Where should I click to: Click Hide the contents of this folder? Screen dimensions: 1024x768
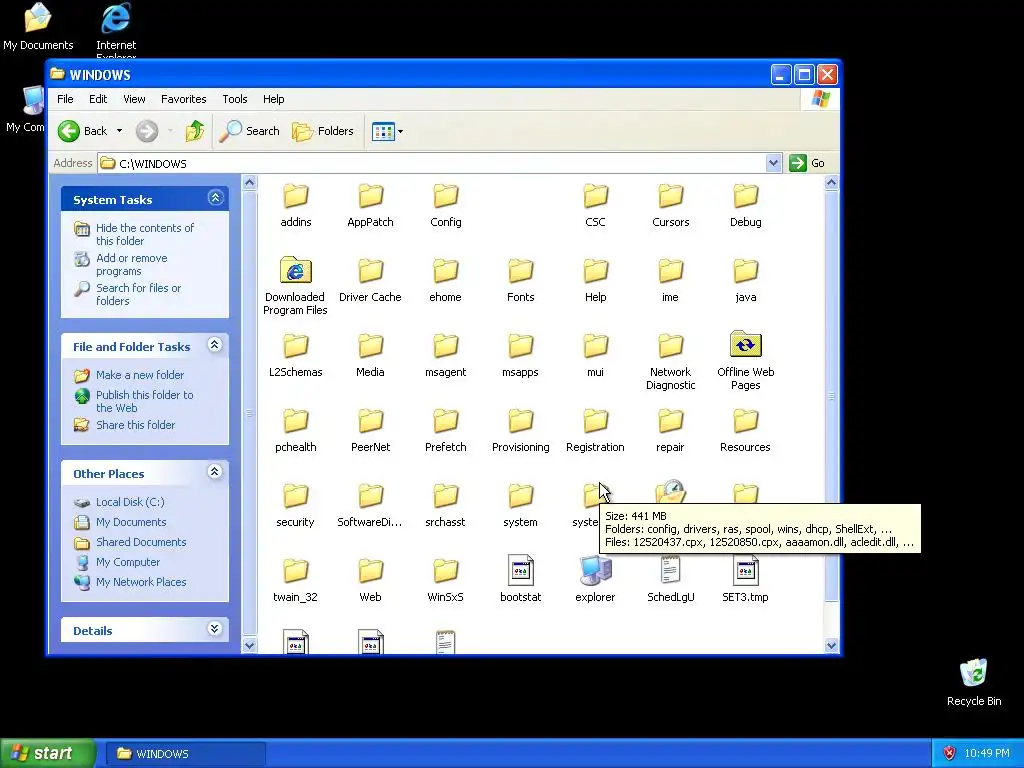(x=145, y=234)
